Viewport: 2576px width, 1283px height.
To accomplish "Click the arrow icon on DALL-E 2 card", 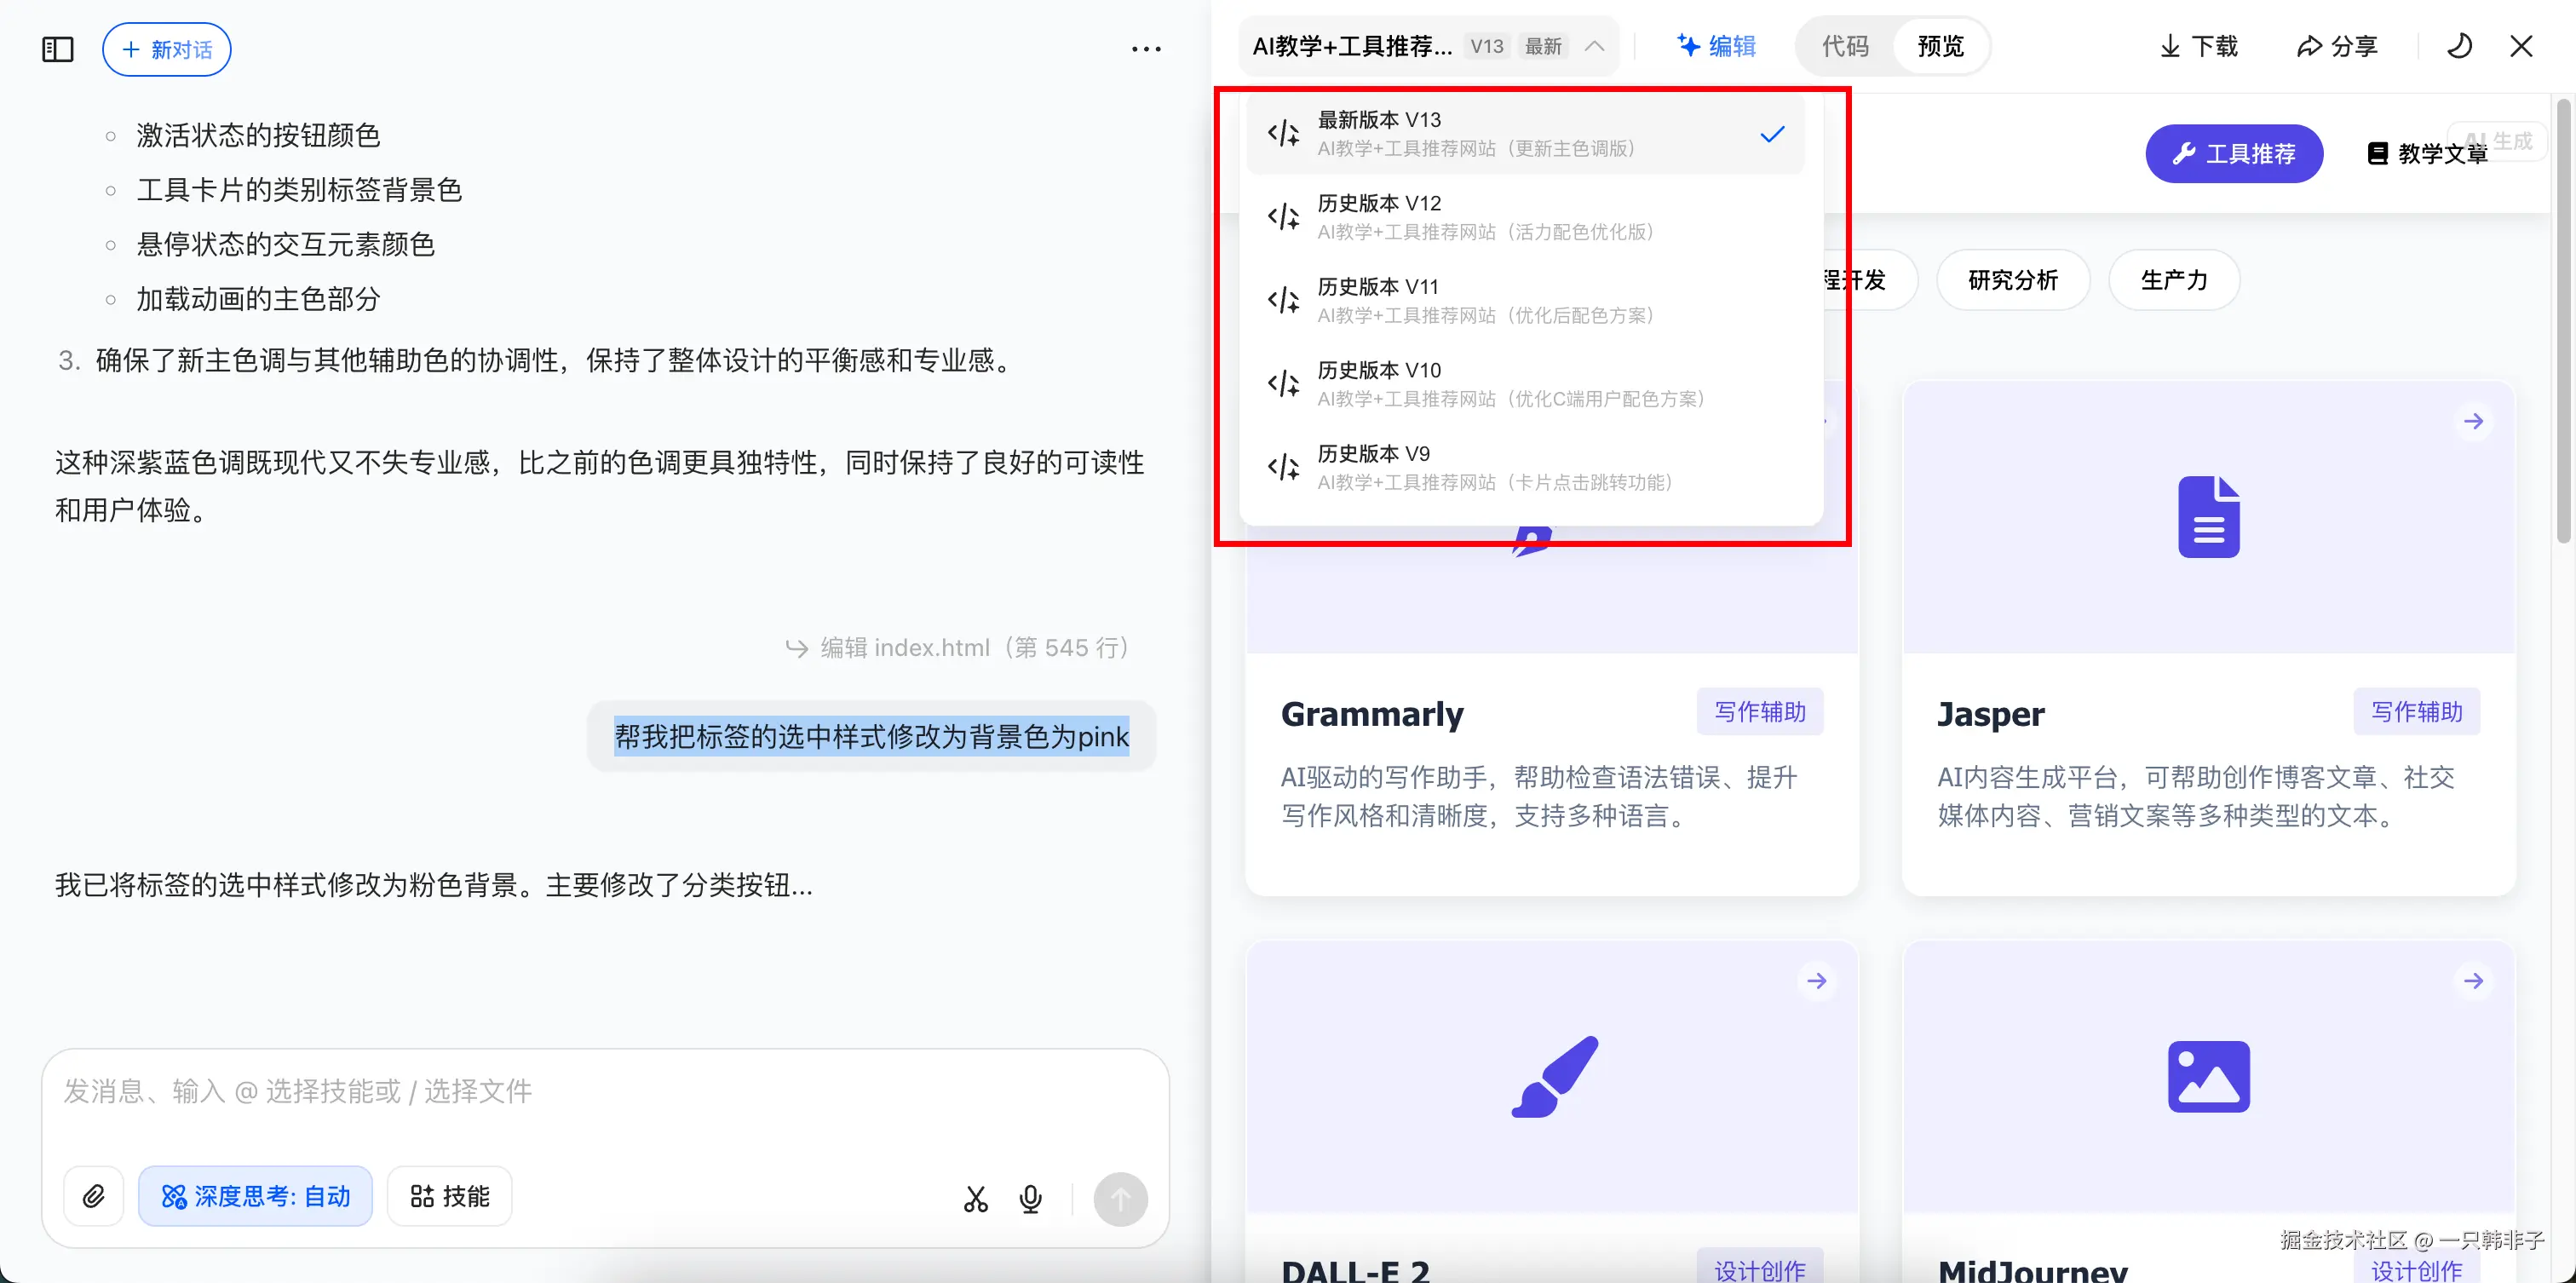I will click(1817, 981).
